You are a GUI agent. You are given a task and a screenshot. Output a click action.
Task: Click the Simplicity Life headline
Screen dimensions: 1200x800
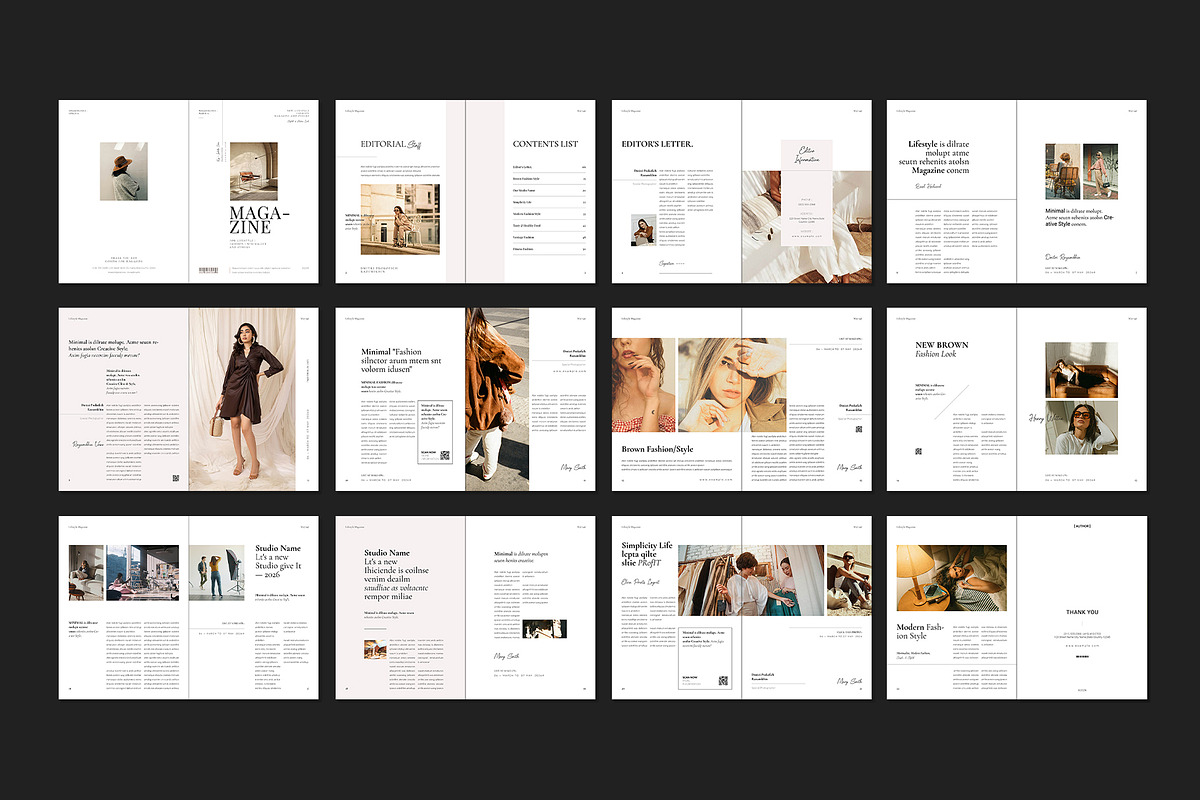[647, 554]
